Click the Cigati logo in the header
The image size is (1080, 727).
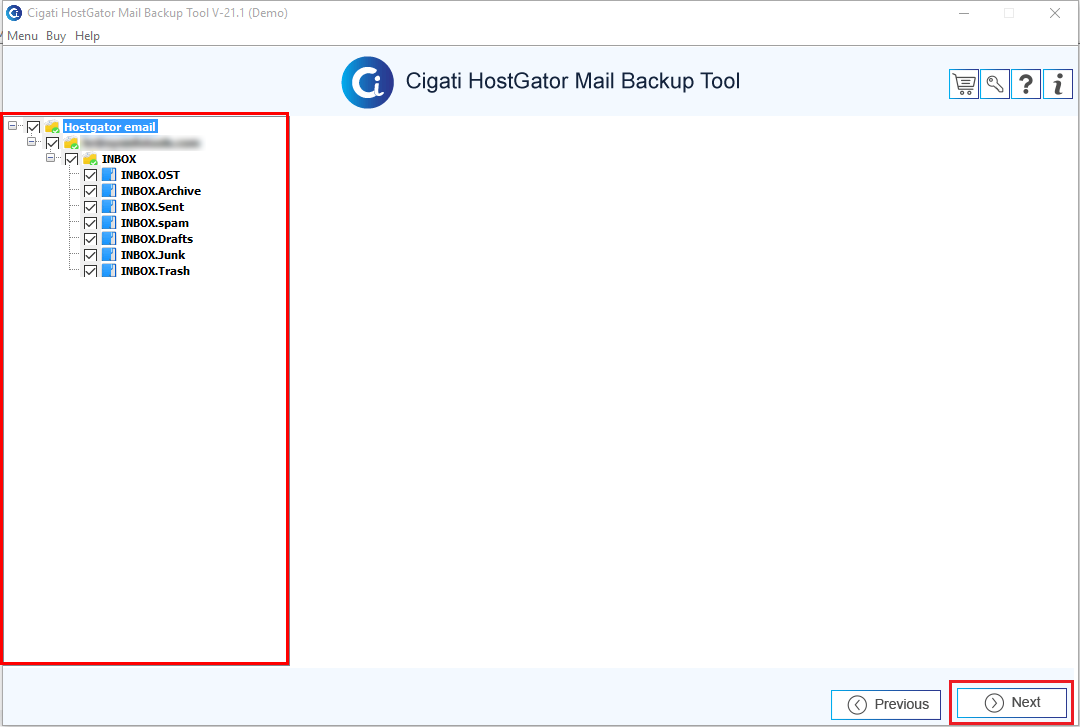tap(368, 83)
